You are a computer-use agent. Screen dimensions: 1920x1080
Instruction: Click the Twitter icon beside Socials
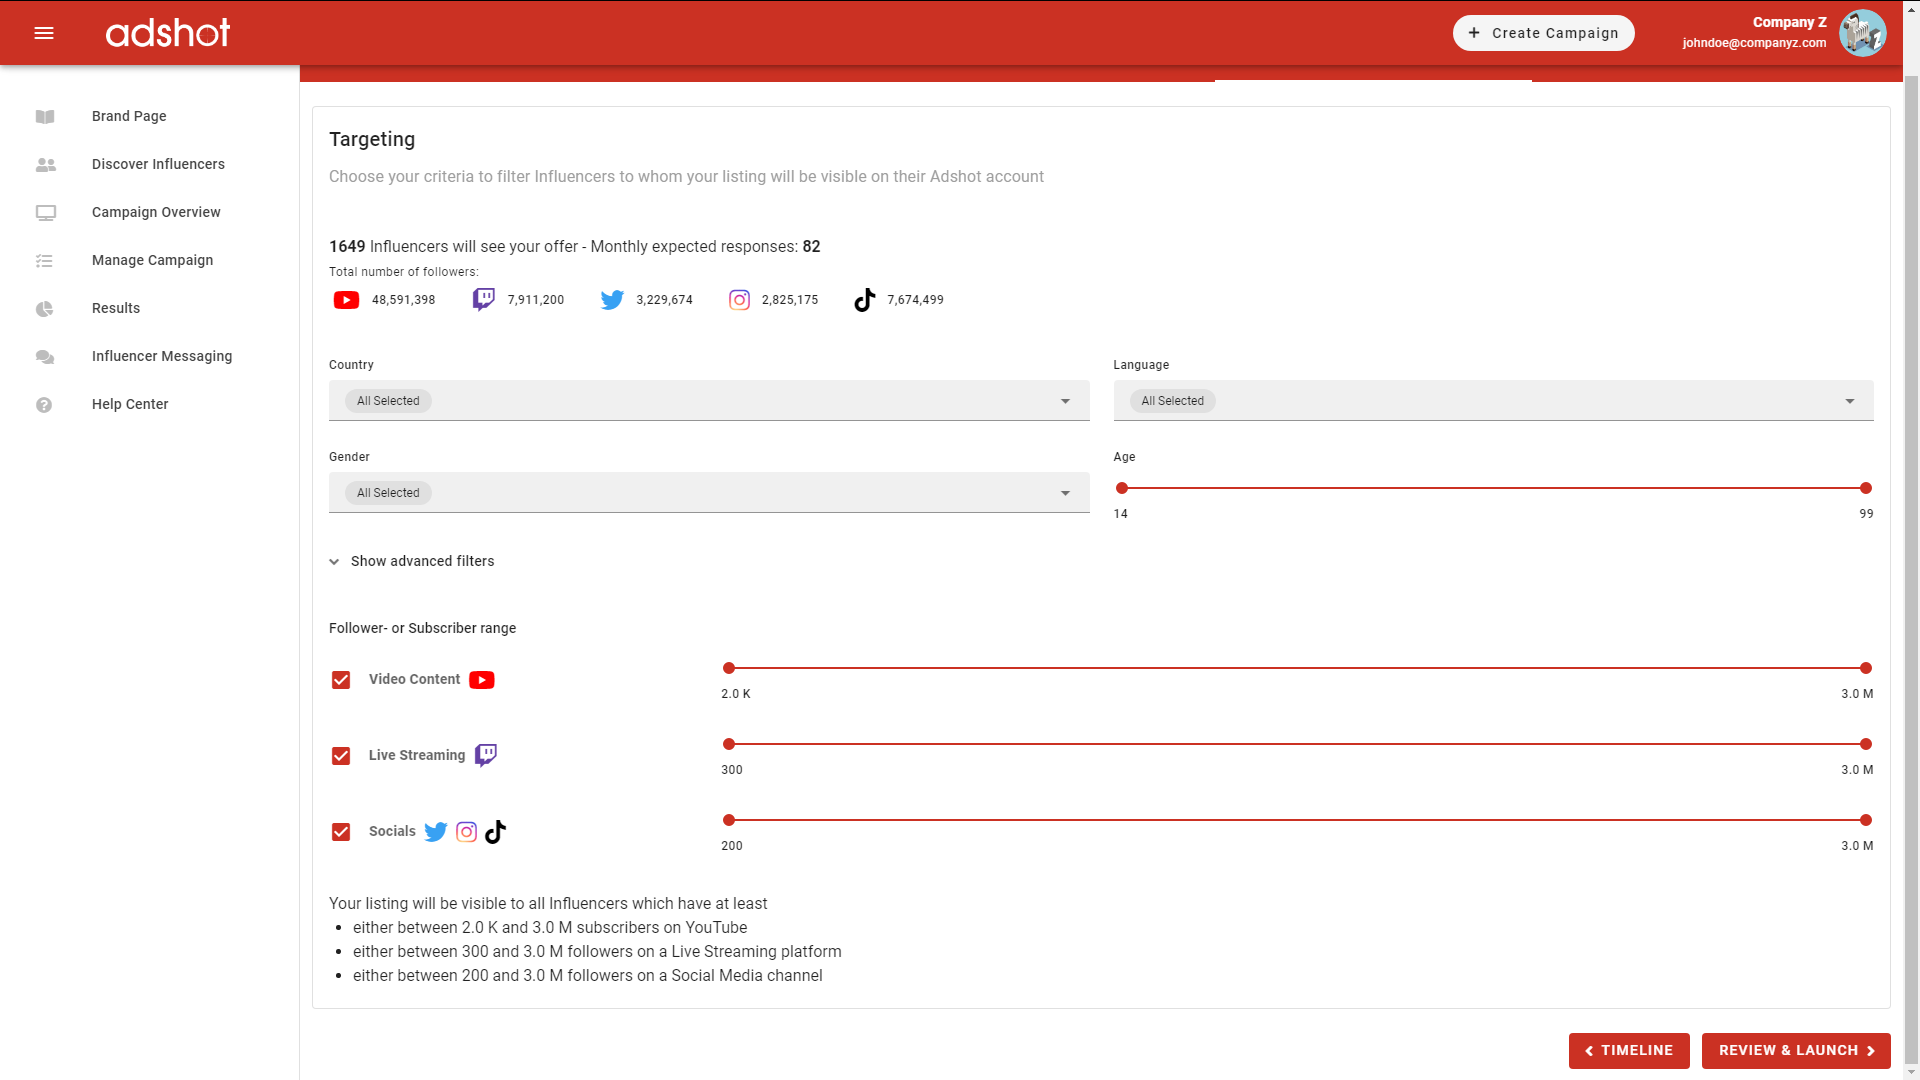tap(436, 832)
